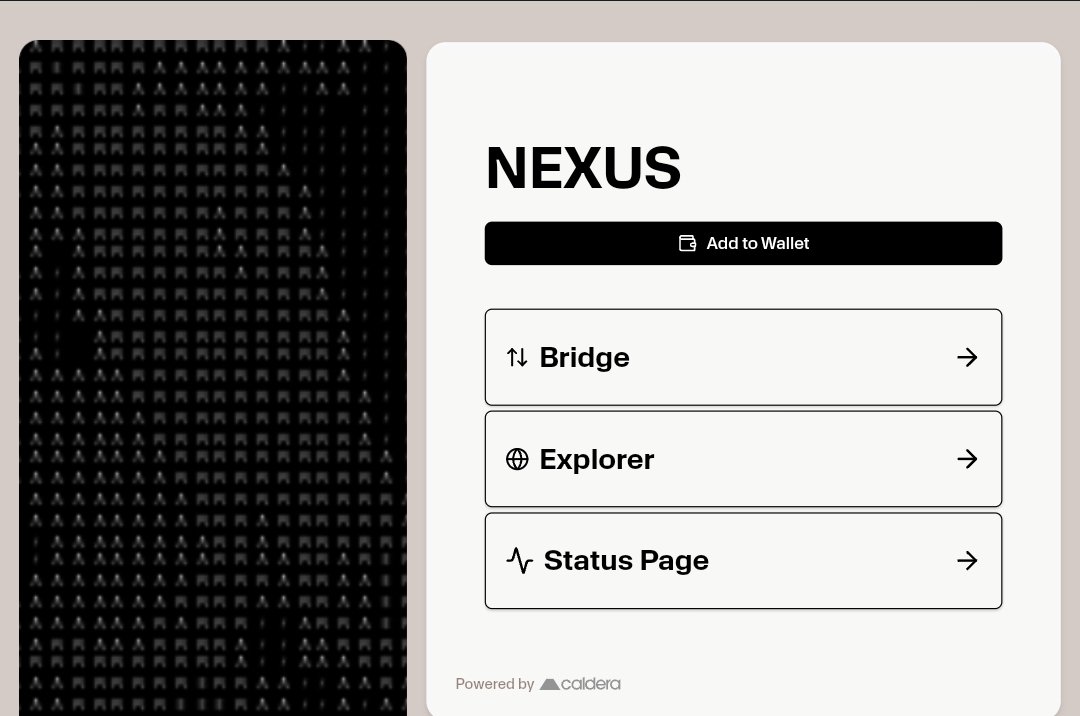Select the Explorer card

click(743, 459)
